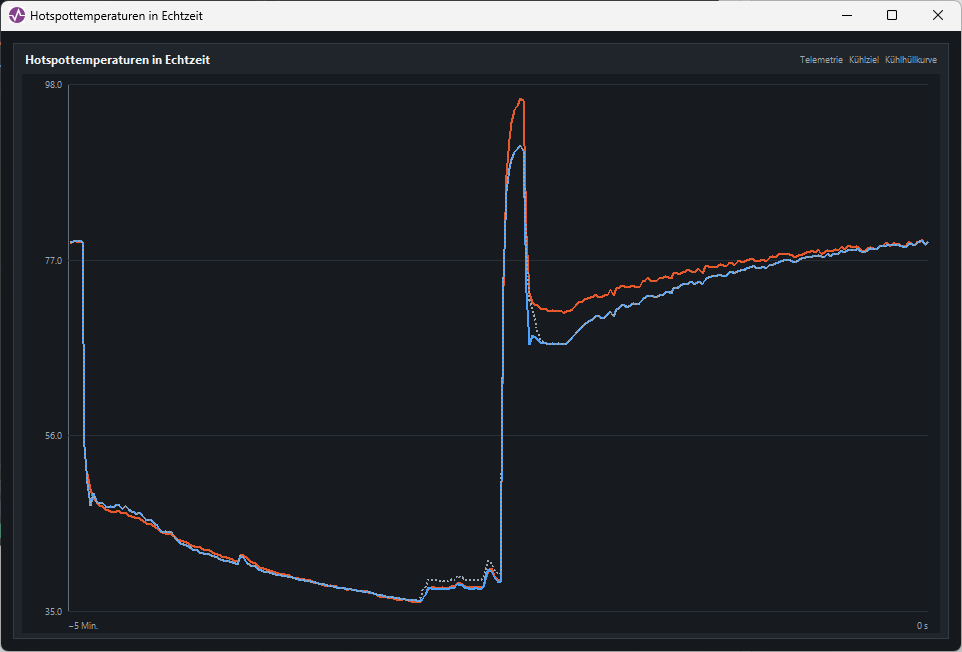The image size is (962, 652).
Task: Click the 98.0 y-axis label
Action: point(54,85)
